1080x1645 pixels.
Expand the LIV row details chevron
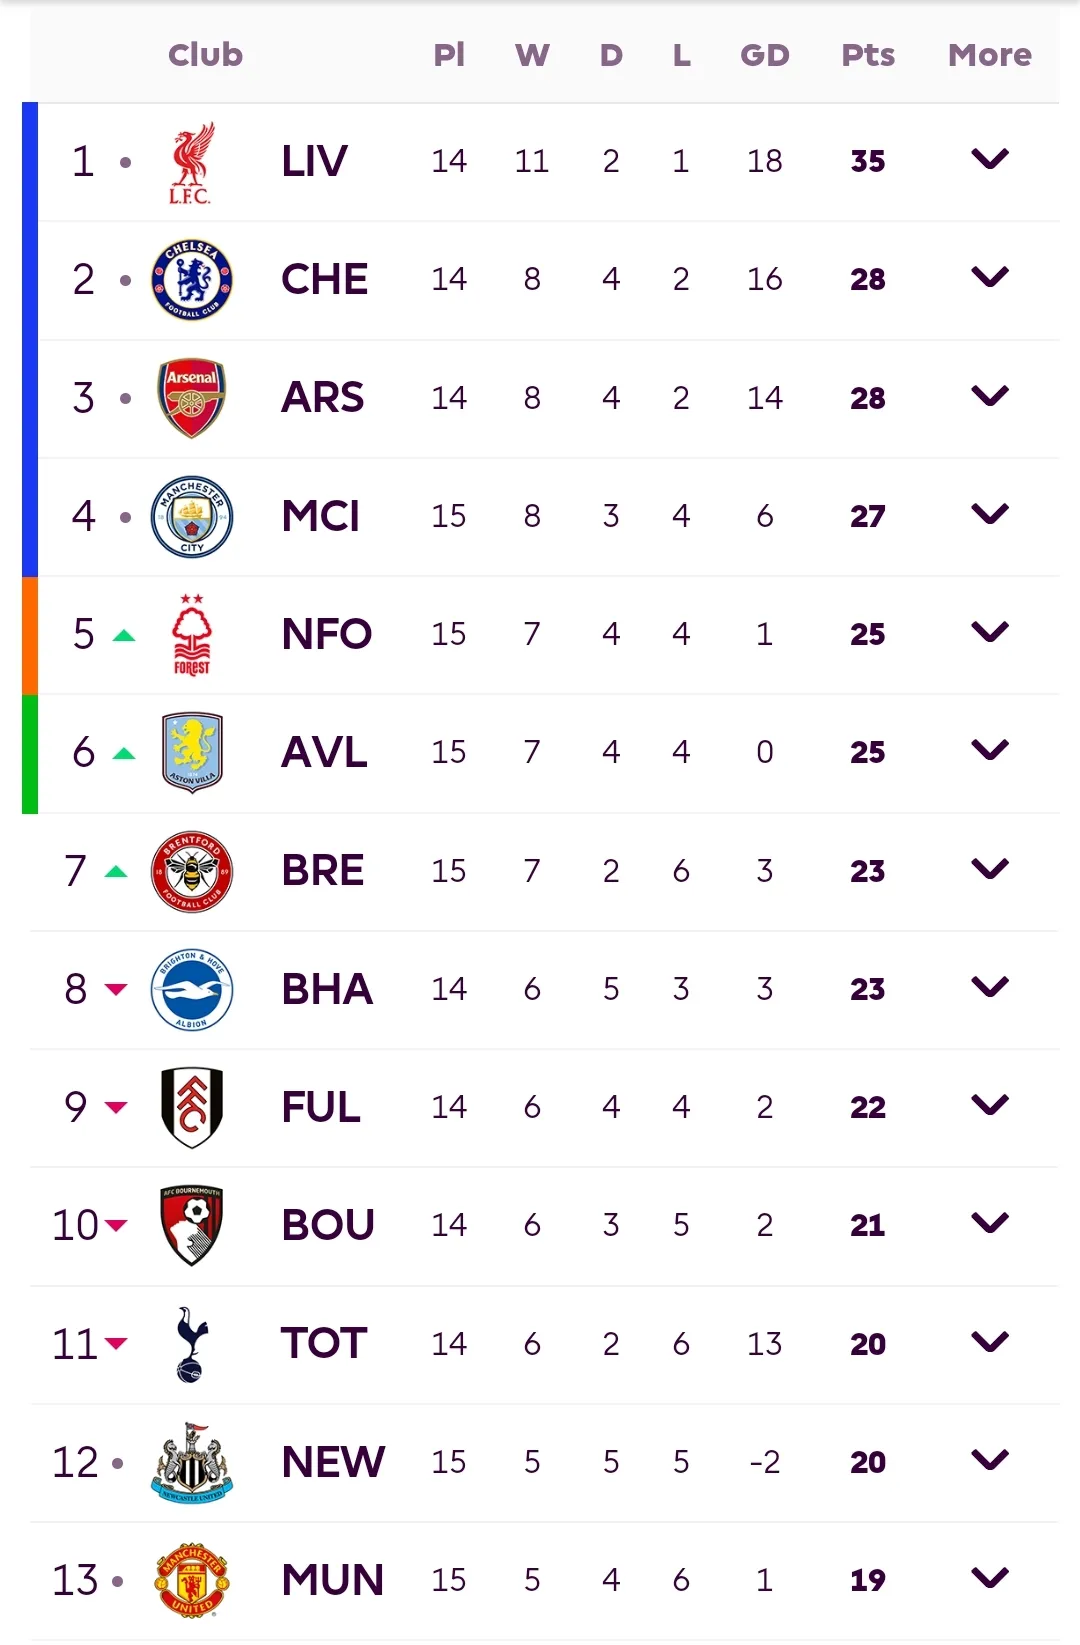(990, 159)
